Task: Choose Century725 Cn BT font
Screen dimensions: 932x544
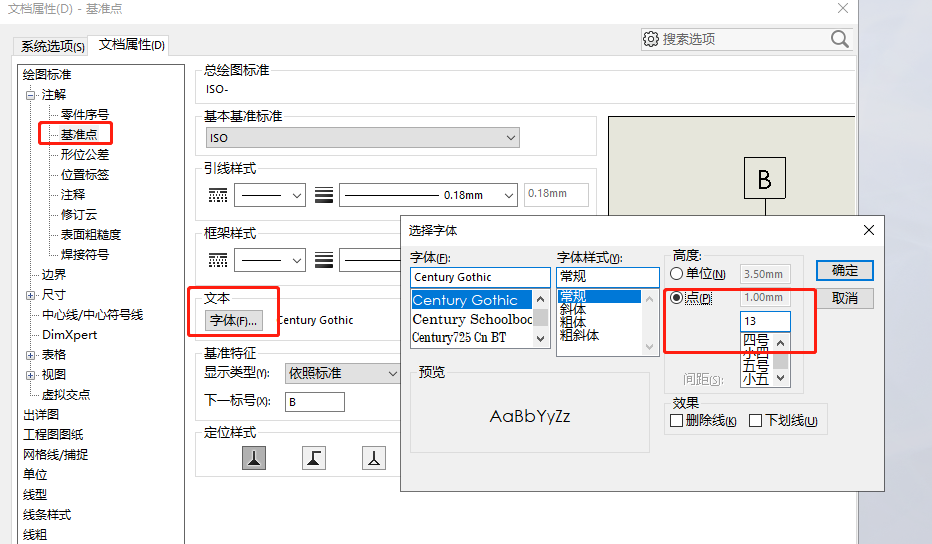Action: coord(459,338)
